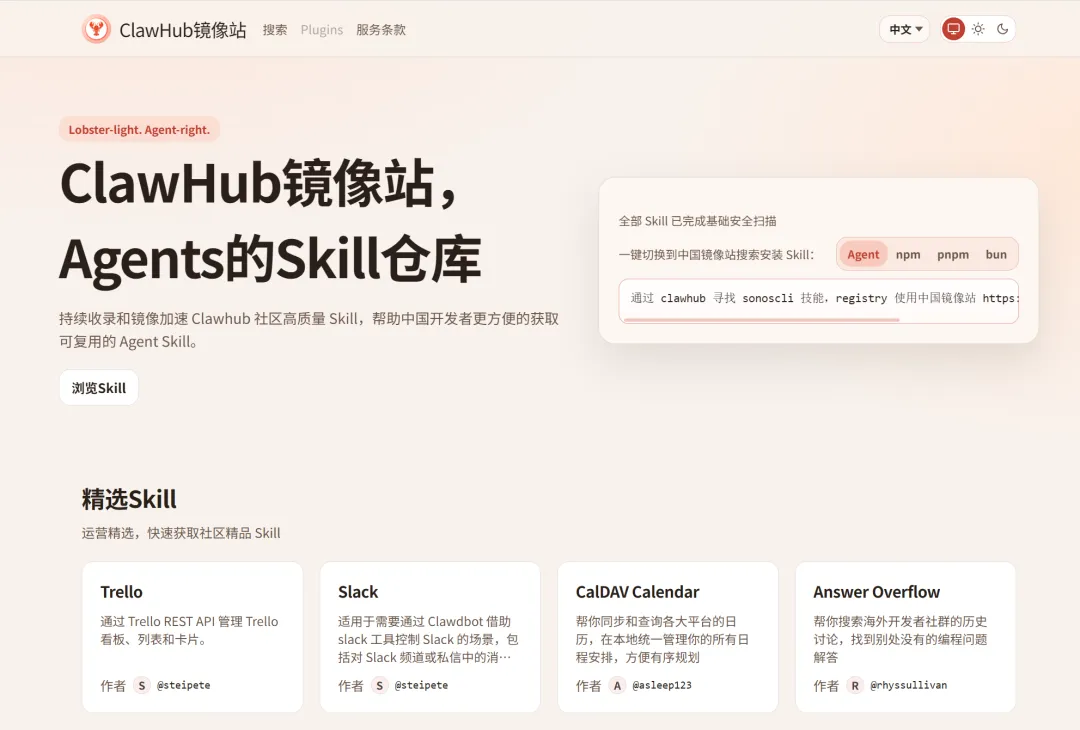Click the CalDAV Calendar description text

[x=663, y=639]
